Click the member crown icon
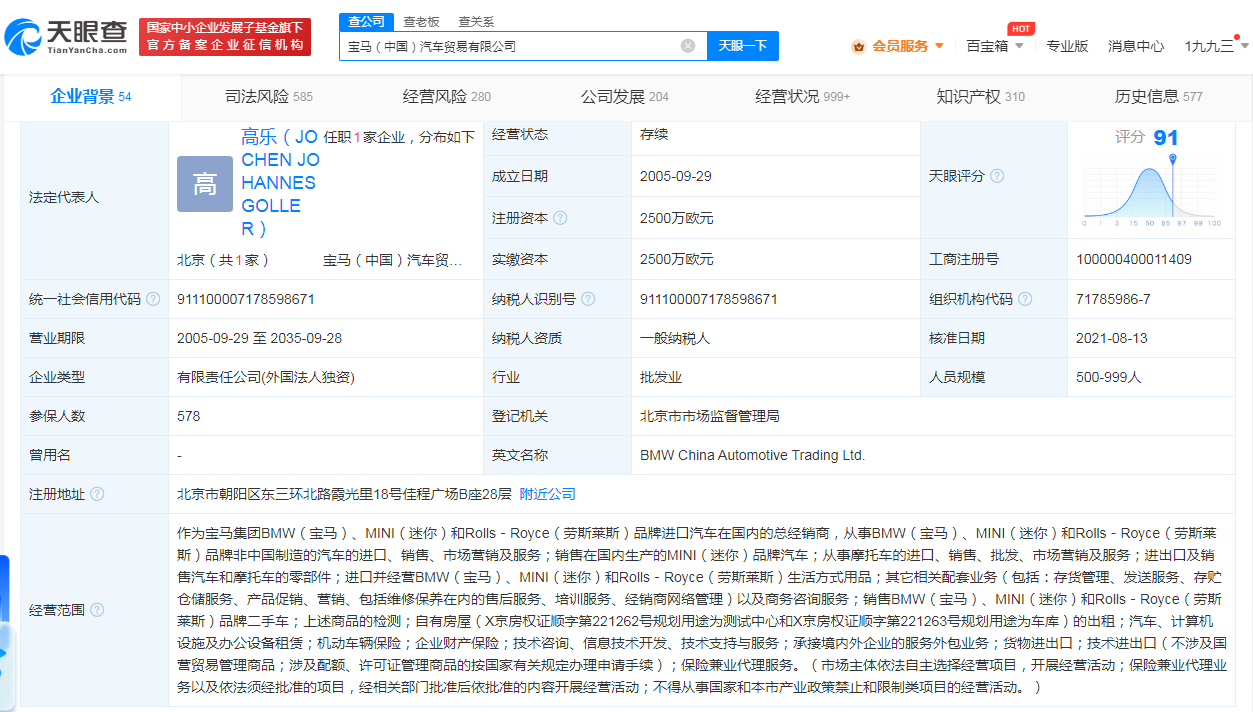 click(858, 46)
